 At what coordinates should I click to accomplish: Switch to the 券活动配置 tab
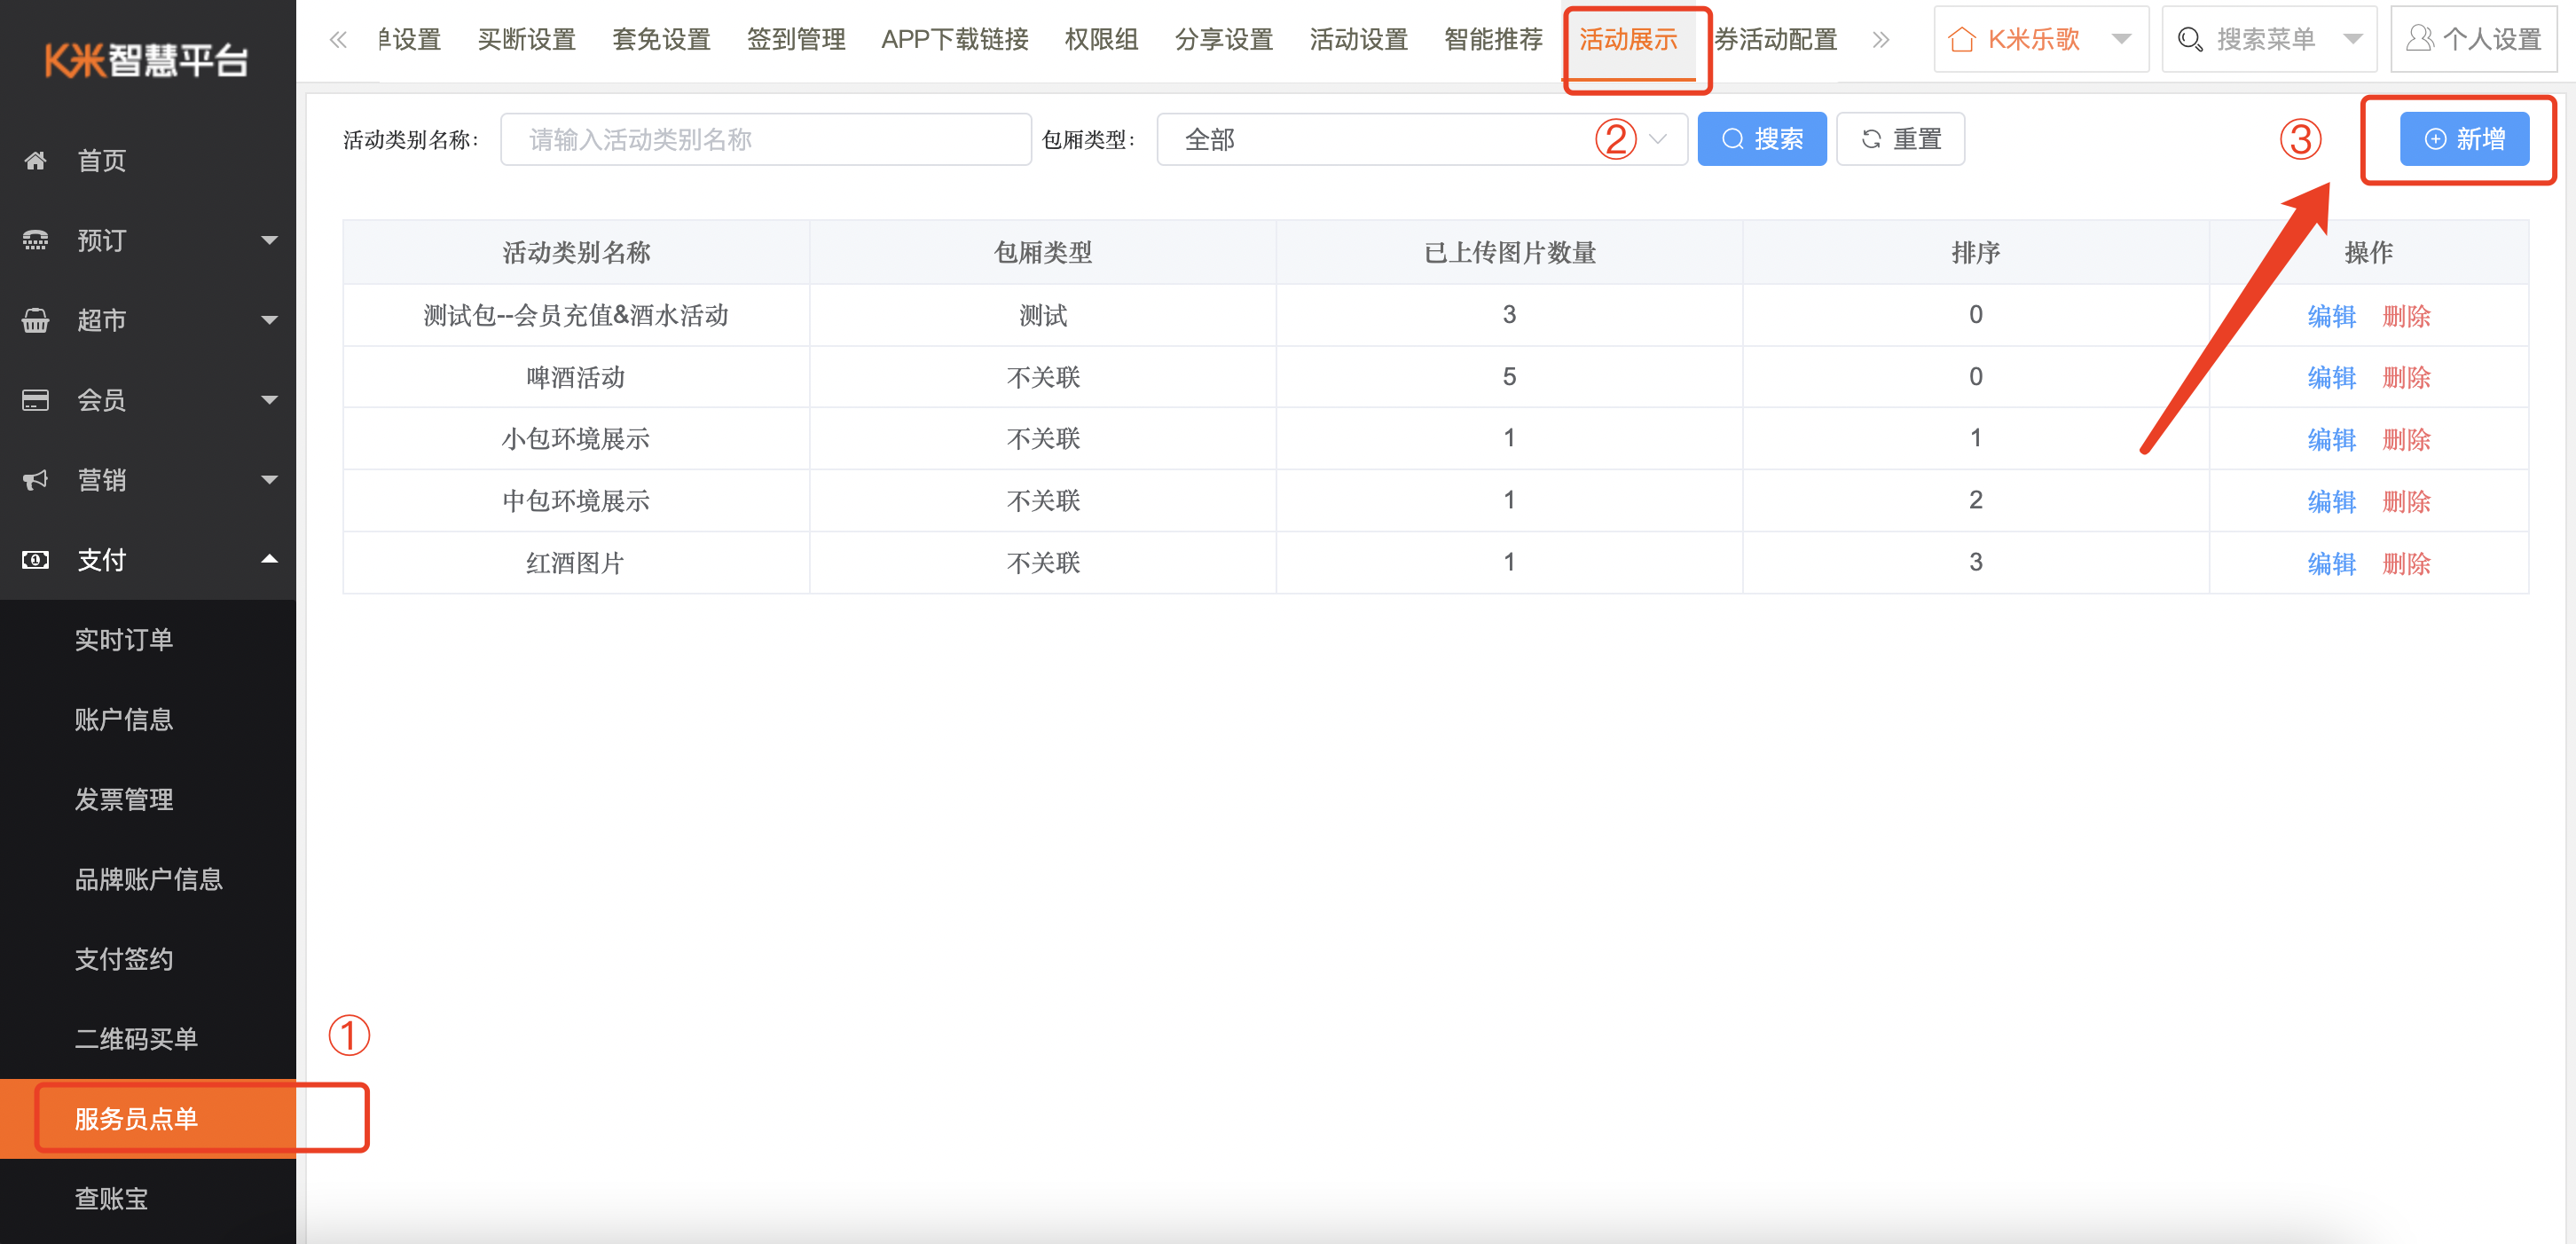[x=1776, y=39]
